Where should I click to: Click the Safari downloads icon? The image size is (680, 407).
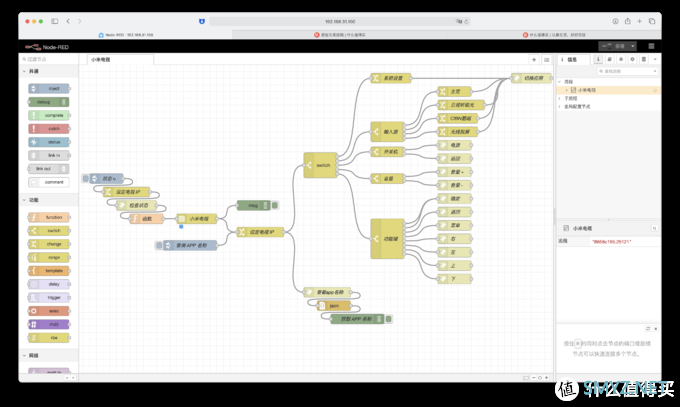click(614, 21)
